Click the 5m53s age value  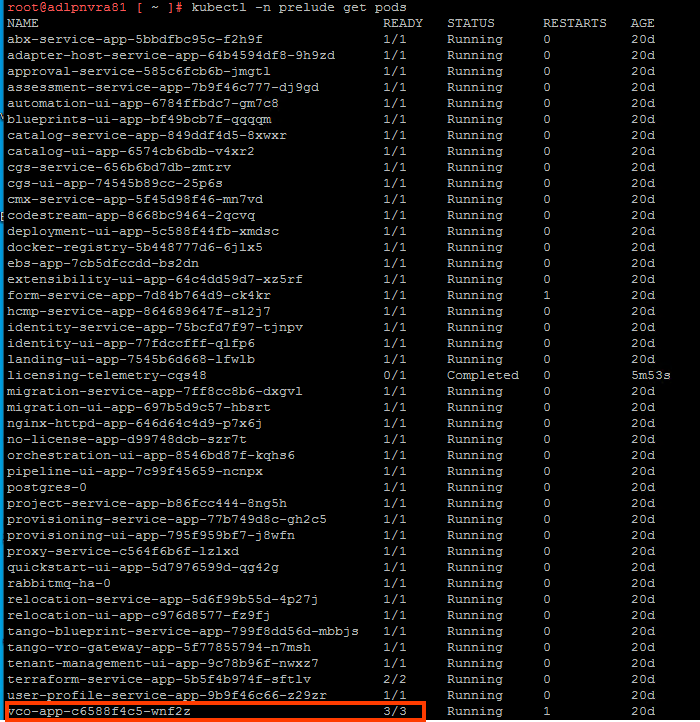click(650, 375)
